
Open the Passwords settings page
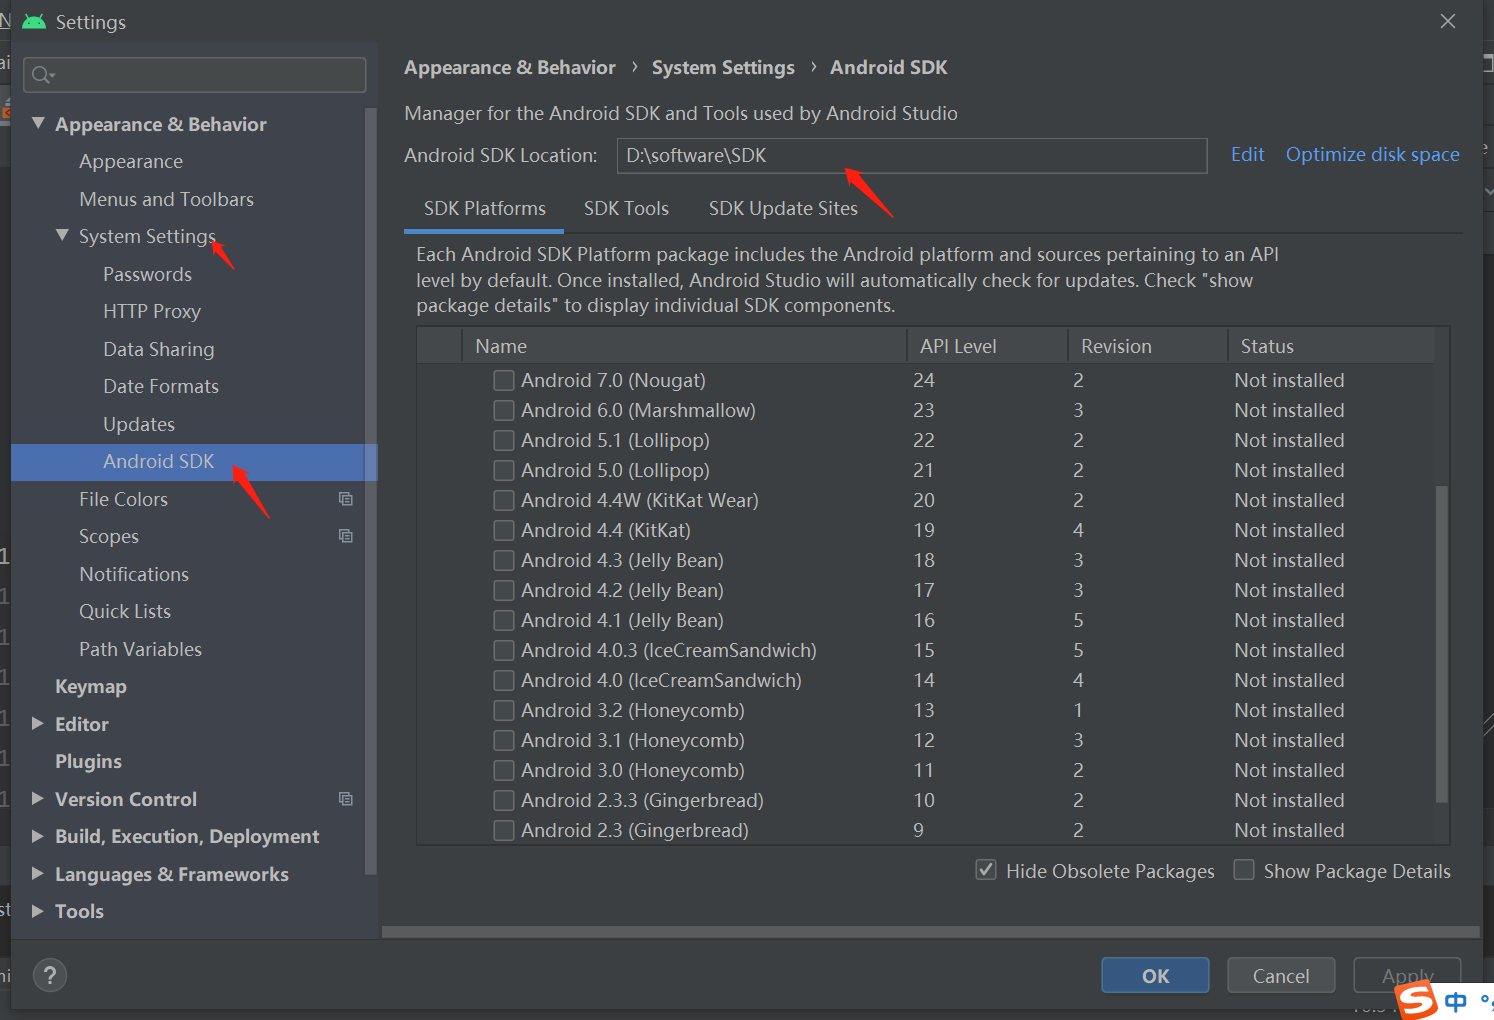pos(147,274)
